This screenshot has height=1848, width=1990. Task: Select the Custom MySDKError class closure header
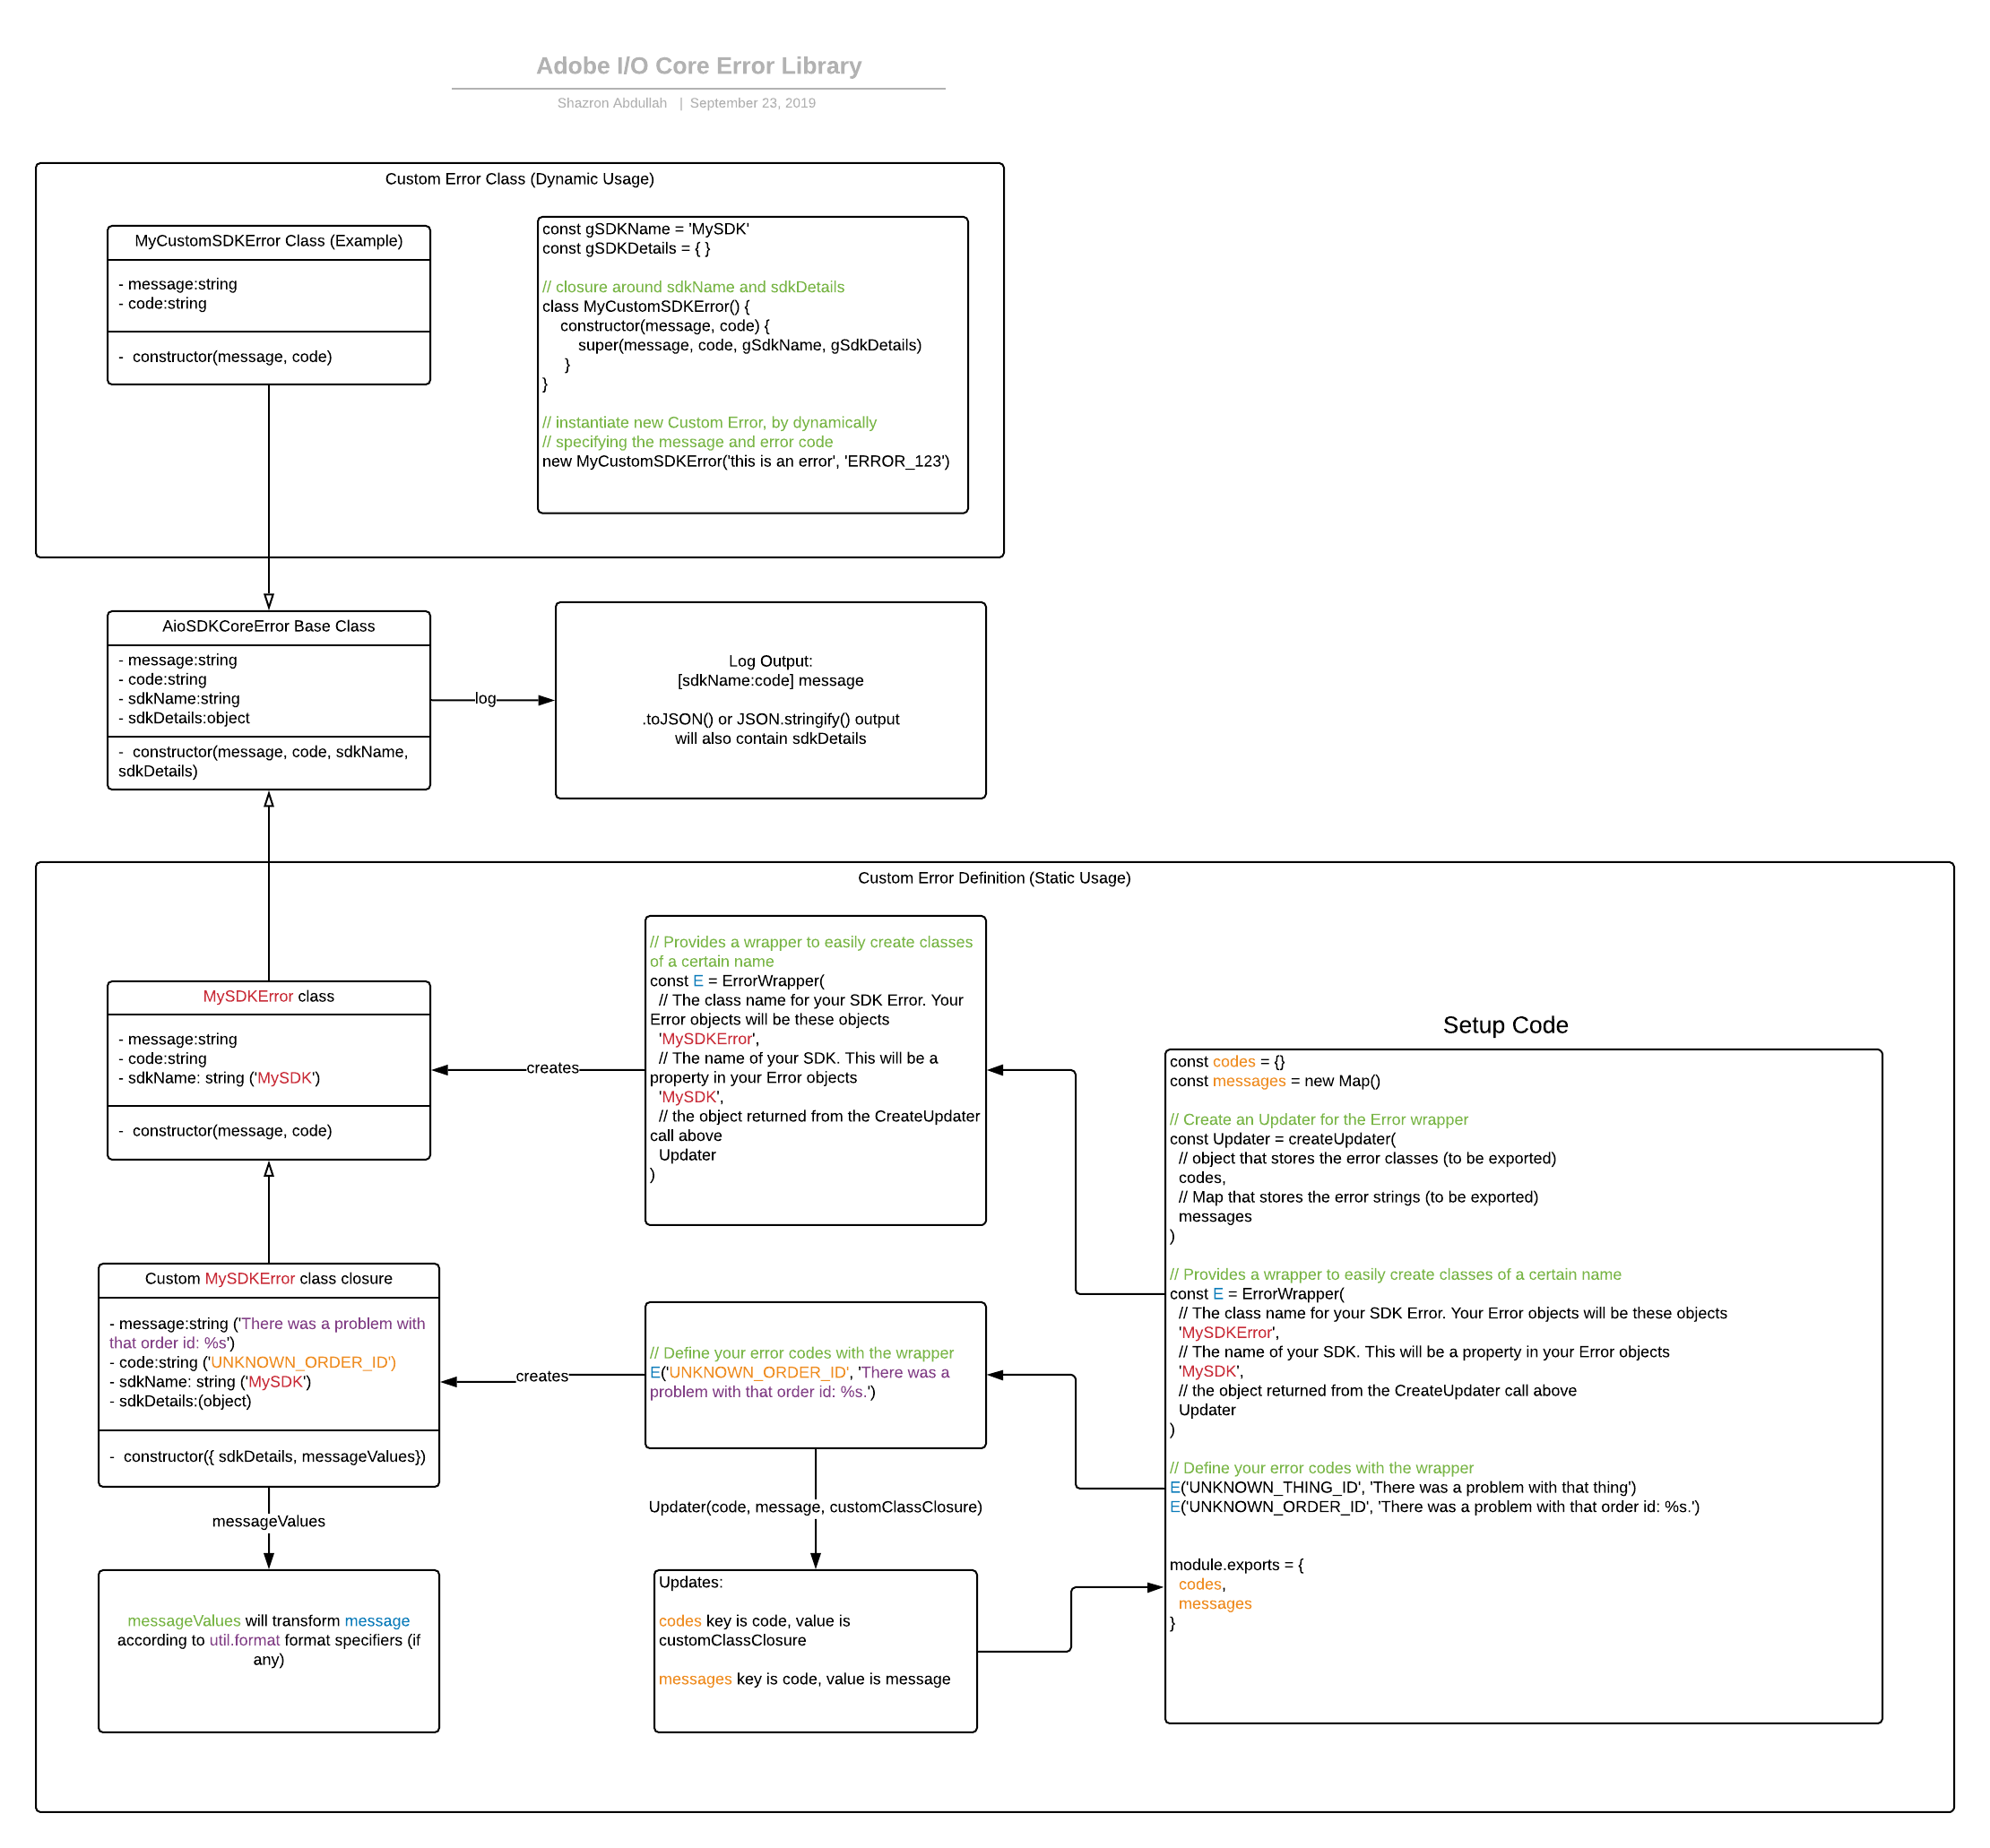(268, 1278)
